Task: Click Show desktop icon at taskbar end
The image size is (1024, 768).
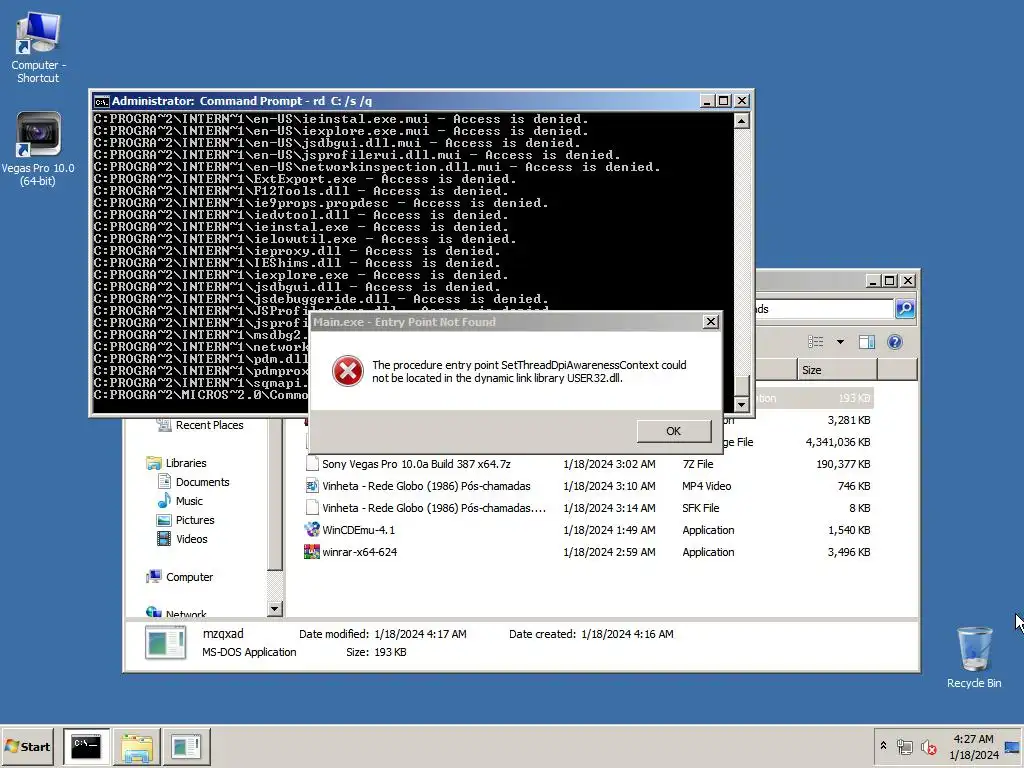Action: [x=1013, y=746]
